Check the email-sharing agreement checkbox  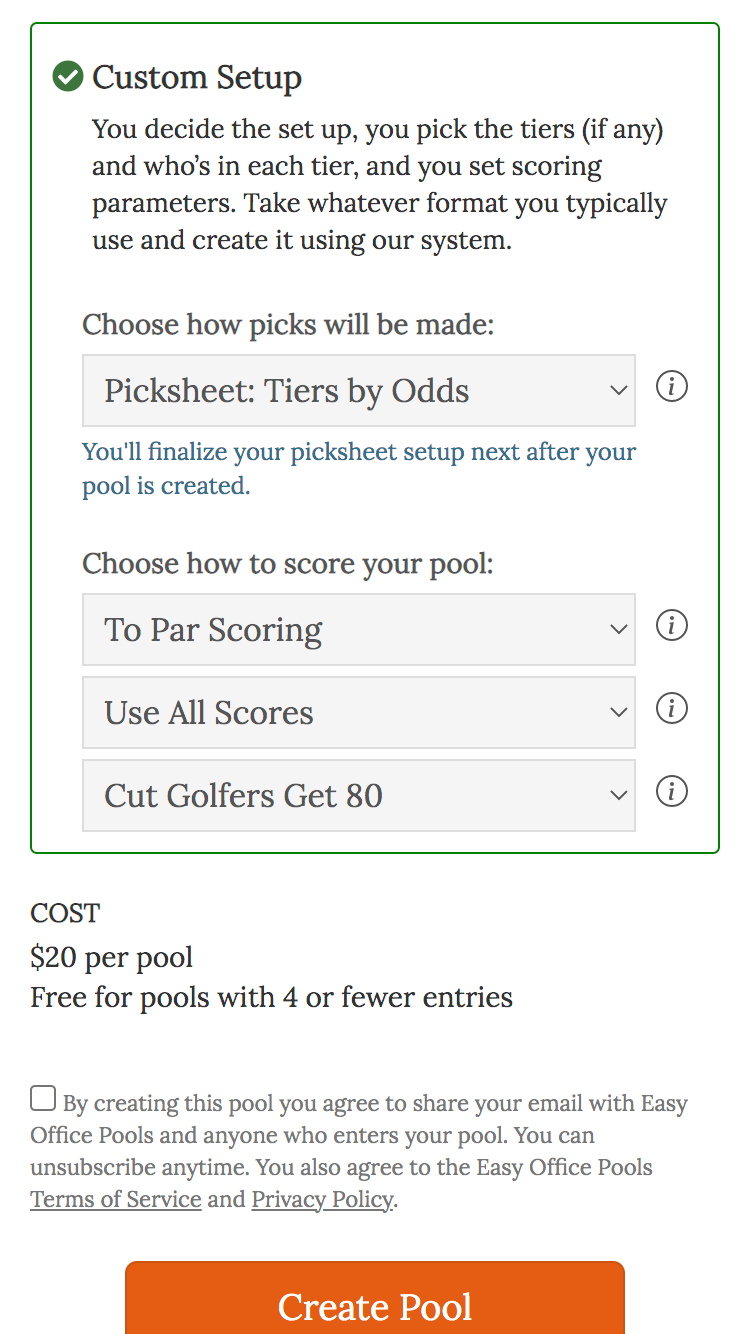(42, 1097)
